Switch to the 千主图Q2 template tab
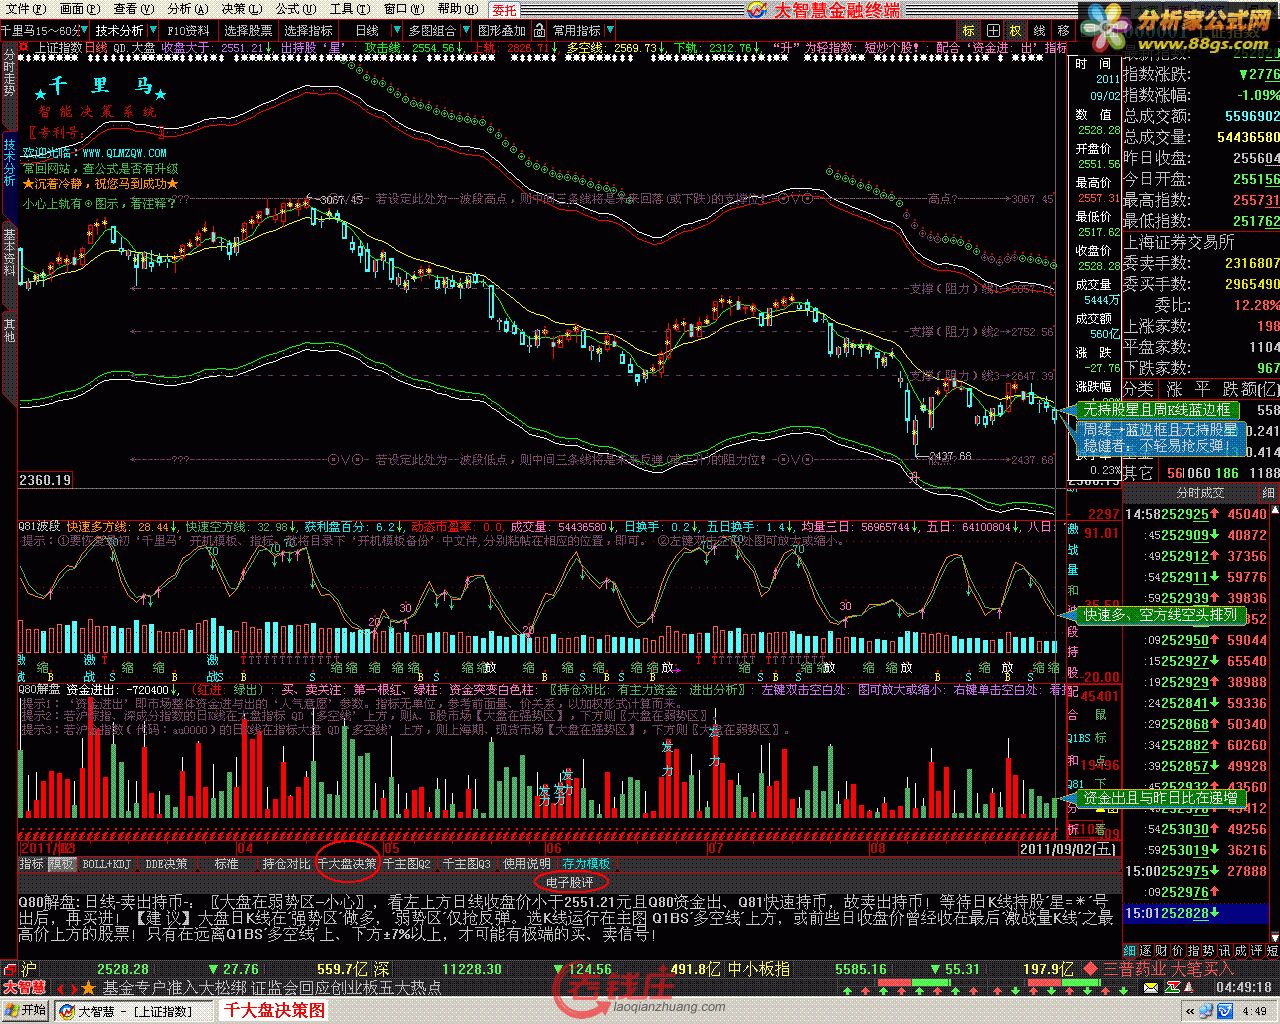 tap(408, 863)
